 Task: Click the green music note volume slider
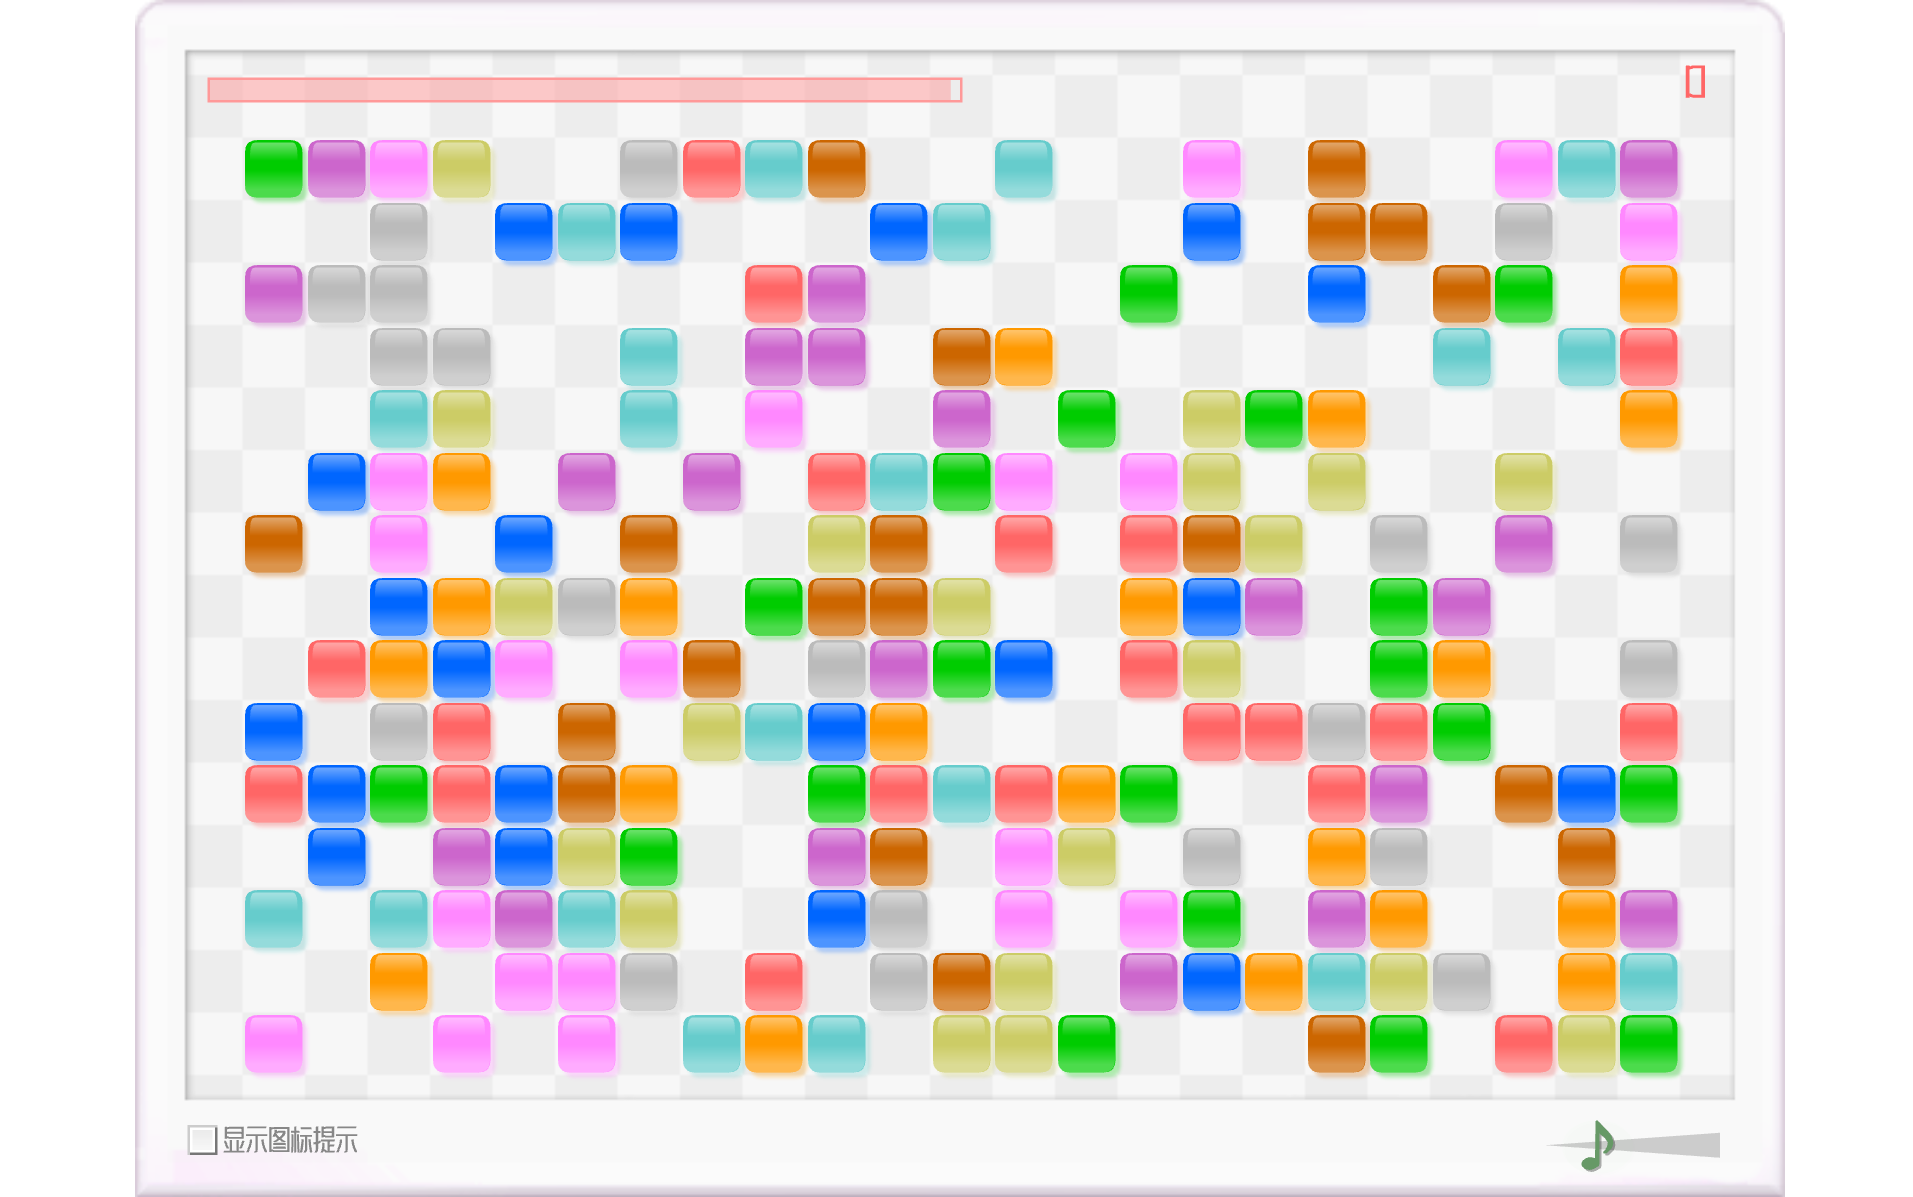(1597, 1145)
